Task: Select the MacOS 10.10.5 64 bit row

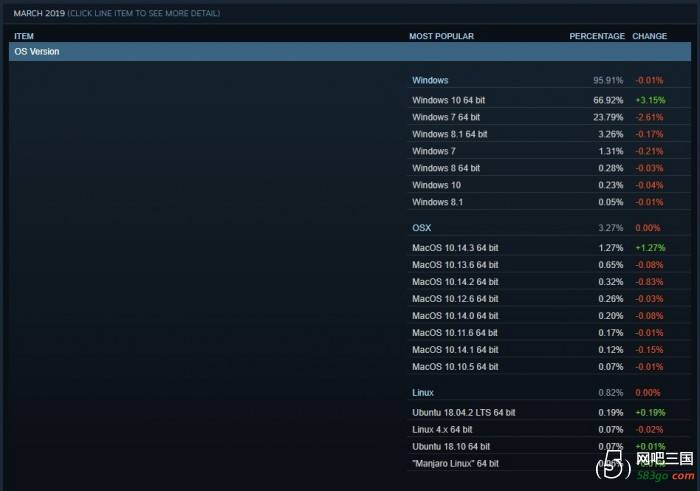Action: tap(549, 366)
